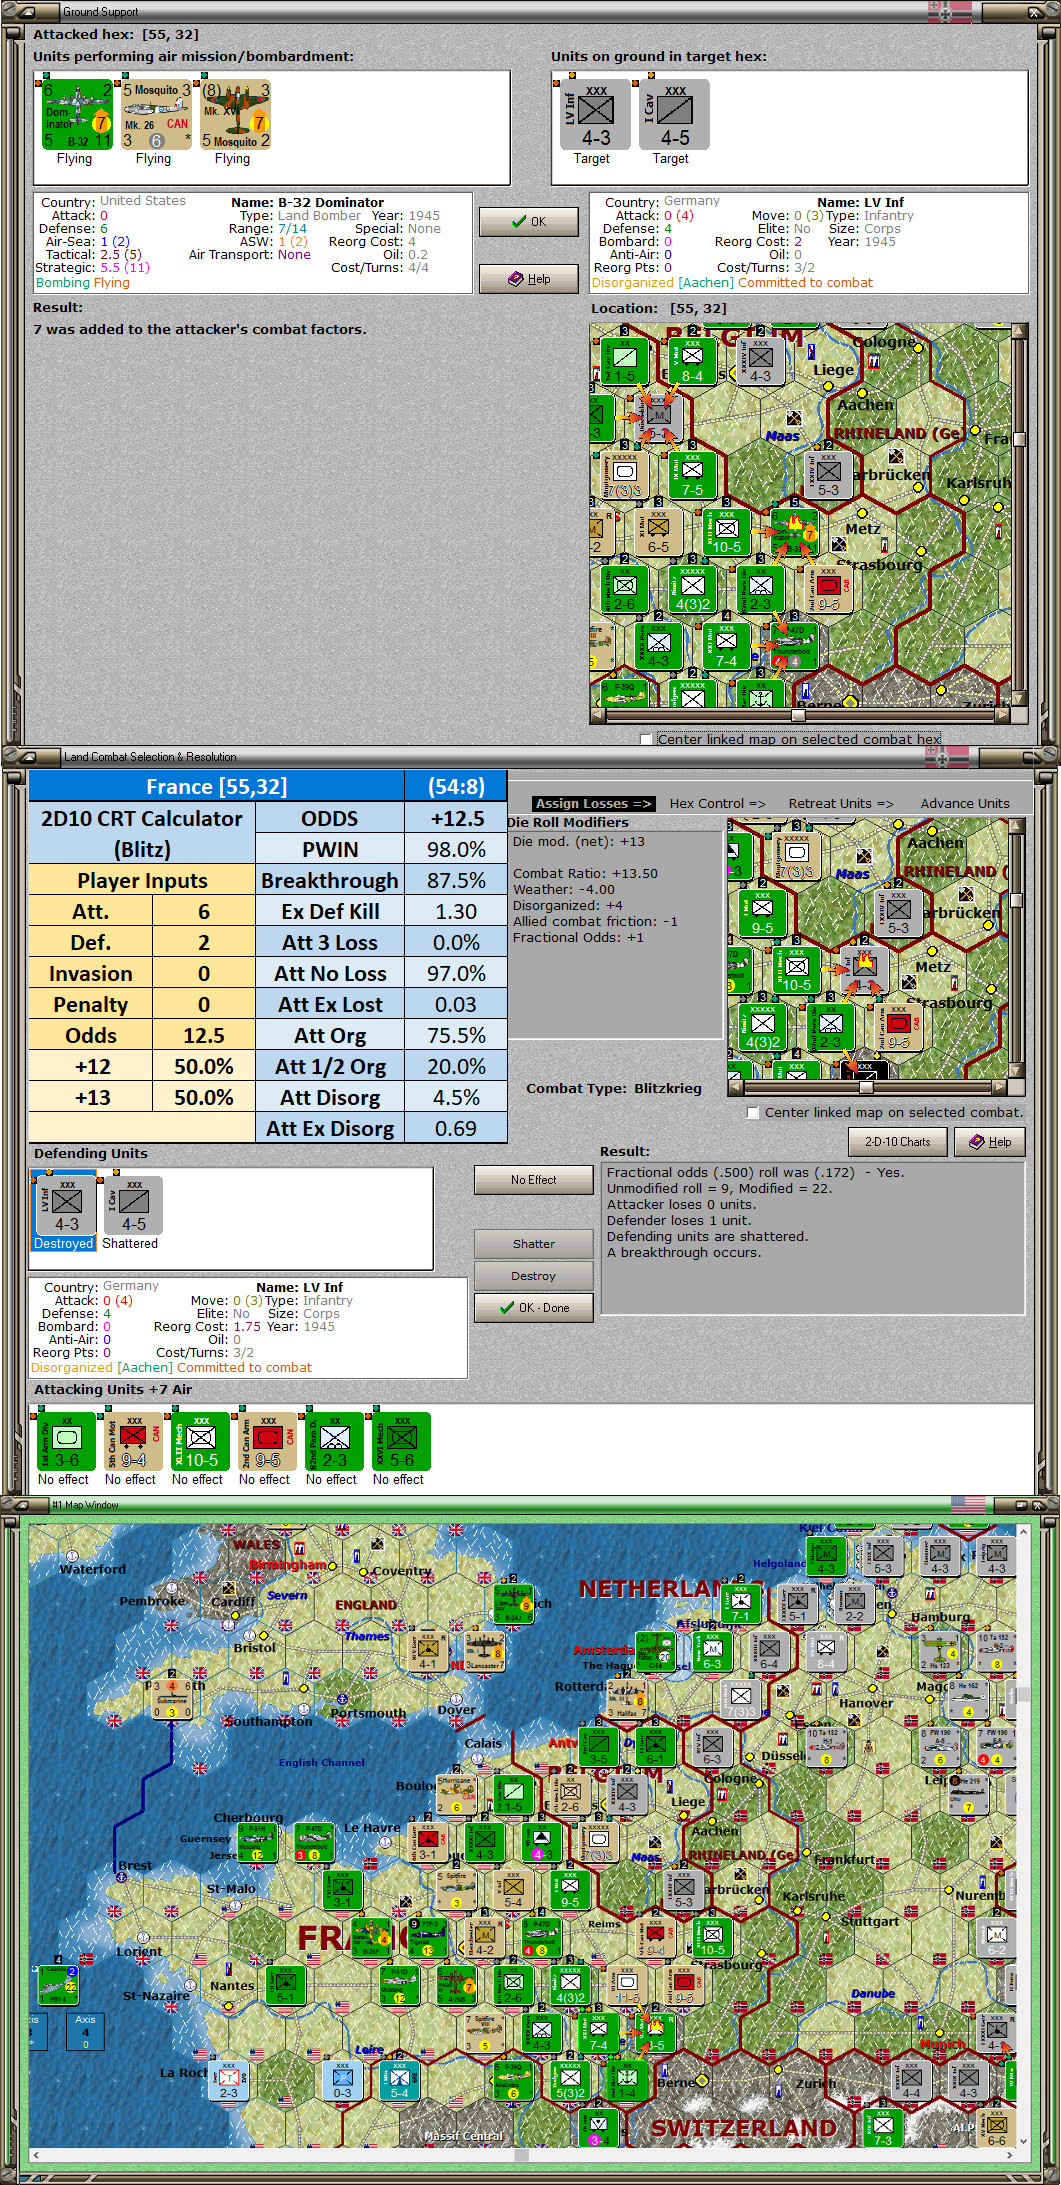Screen dimensions: 1061x2185
Task: Switch to Retreat Units step
Action: click(841, 803)
